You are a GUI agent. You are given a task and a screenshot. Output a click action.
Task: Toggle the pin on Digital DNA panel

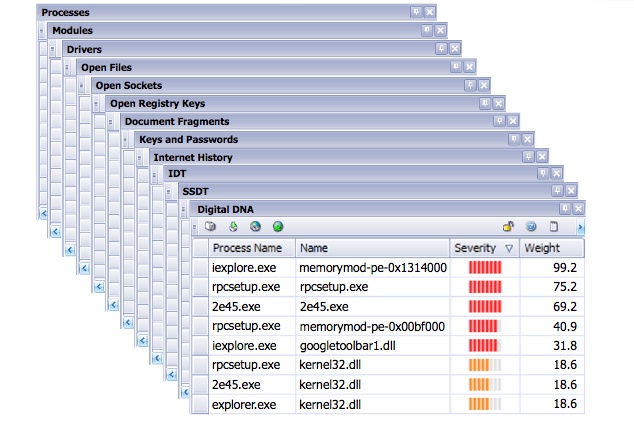pos(563,209)
